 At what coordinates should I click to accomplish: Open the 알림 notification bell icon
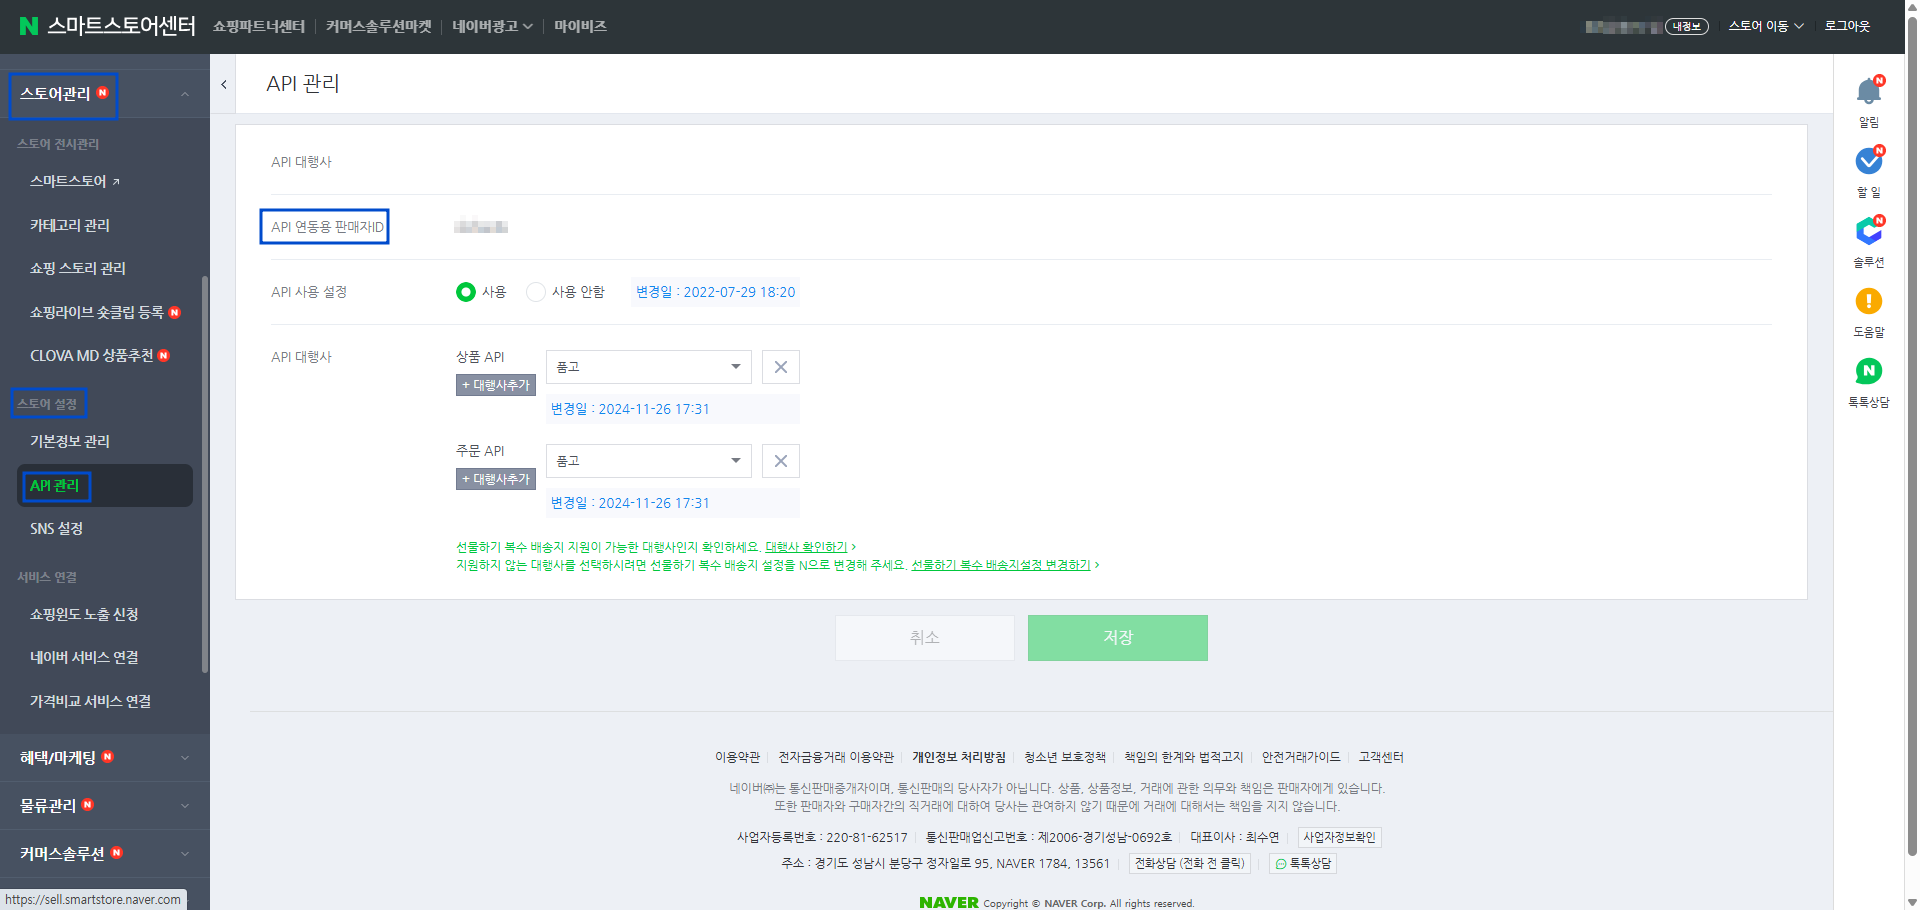(x=1868, y=92)
